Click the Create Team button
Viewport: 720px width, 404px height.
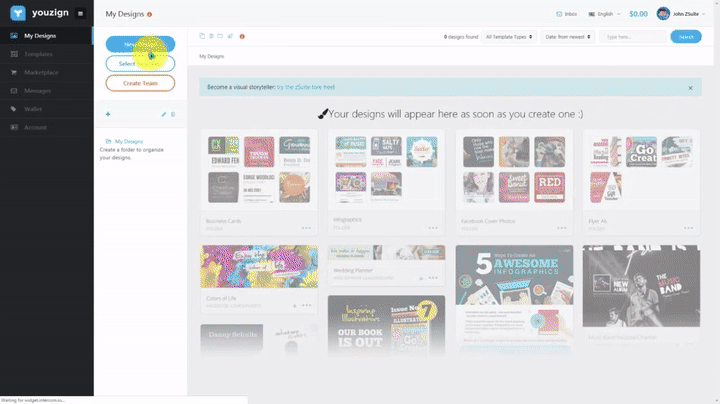click(140, 83)
